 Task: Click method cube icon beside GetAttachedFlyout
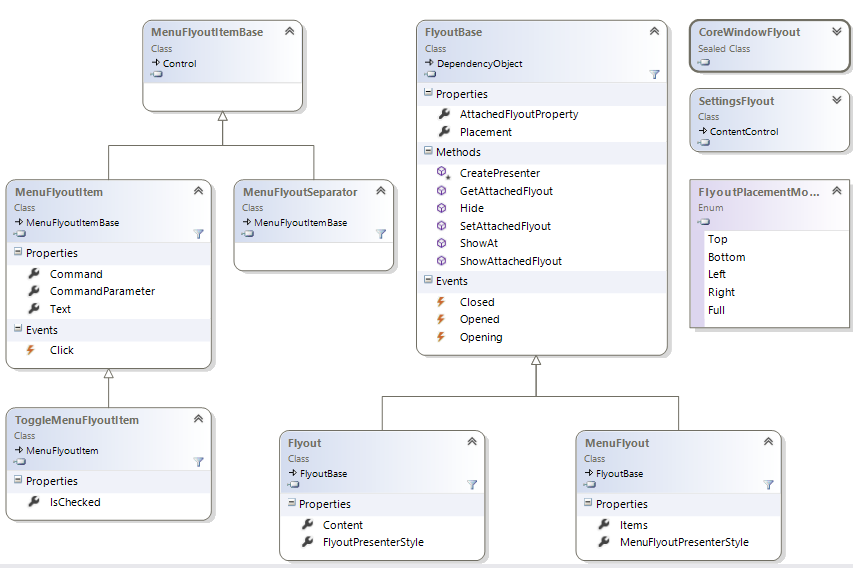442,191
